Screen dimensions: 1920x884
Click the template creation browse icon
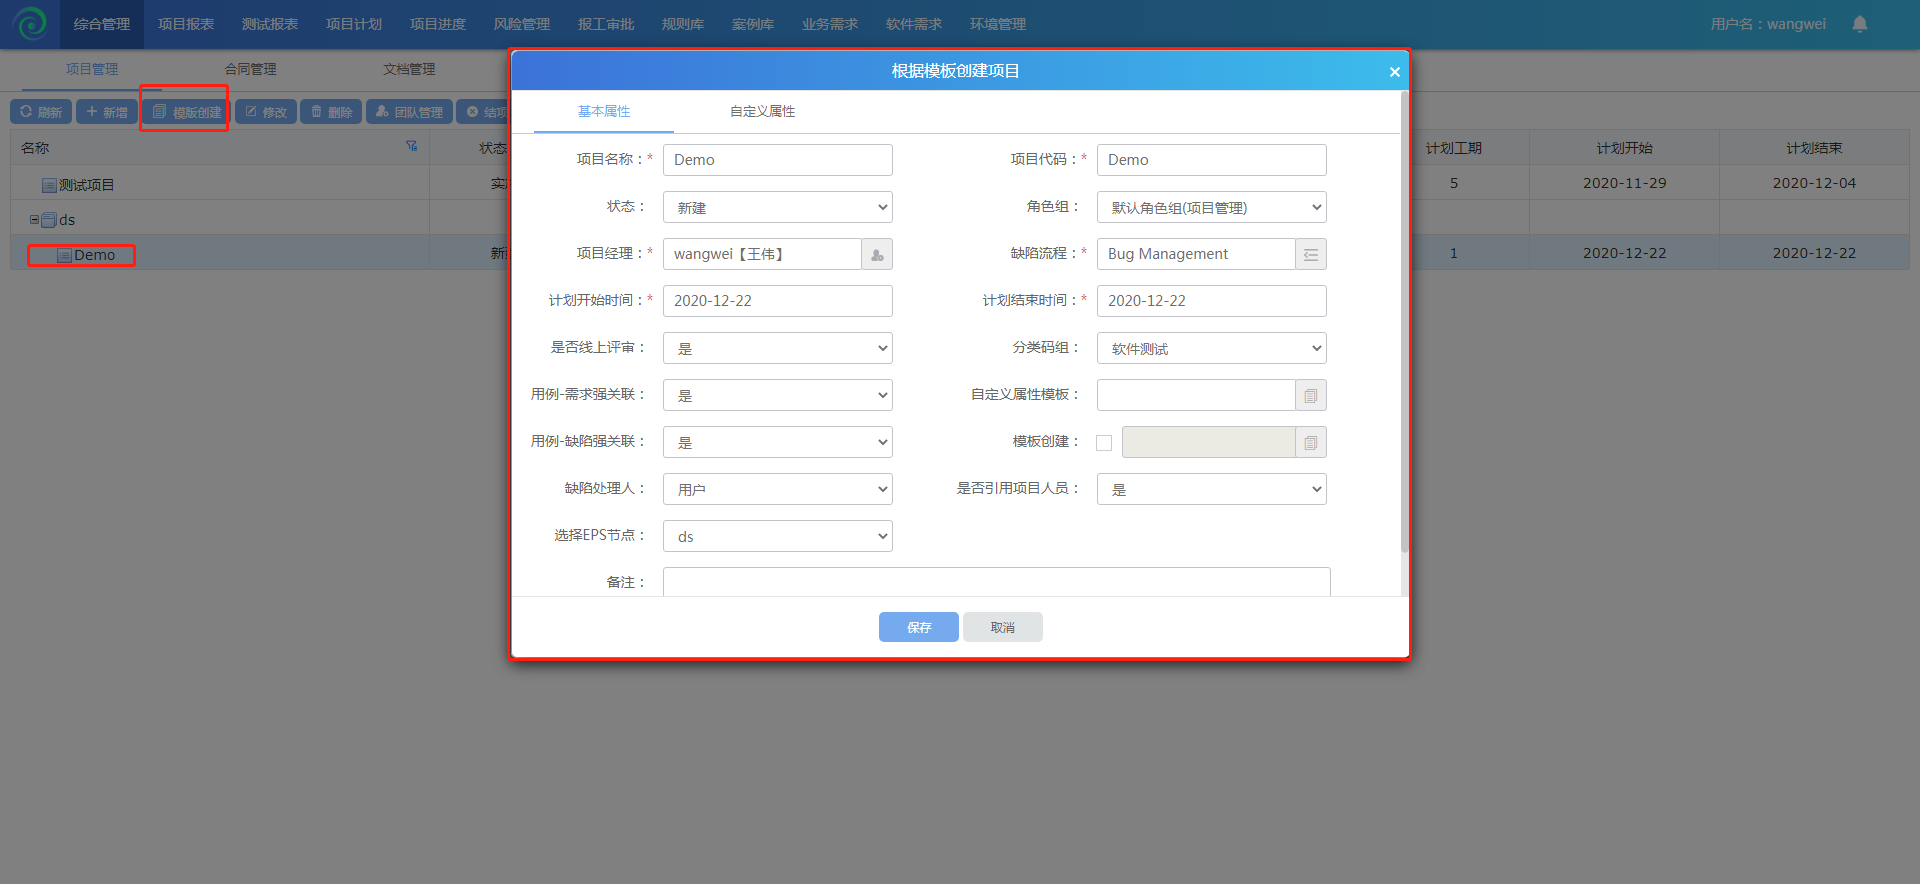coord(1310,443)
